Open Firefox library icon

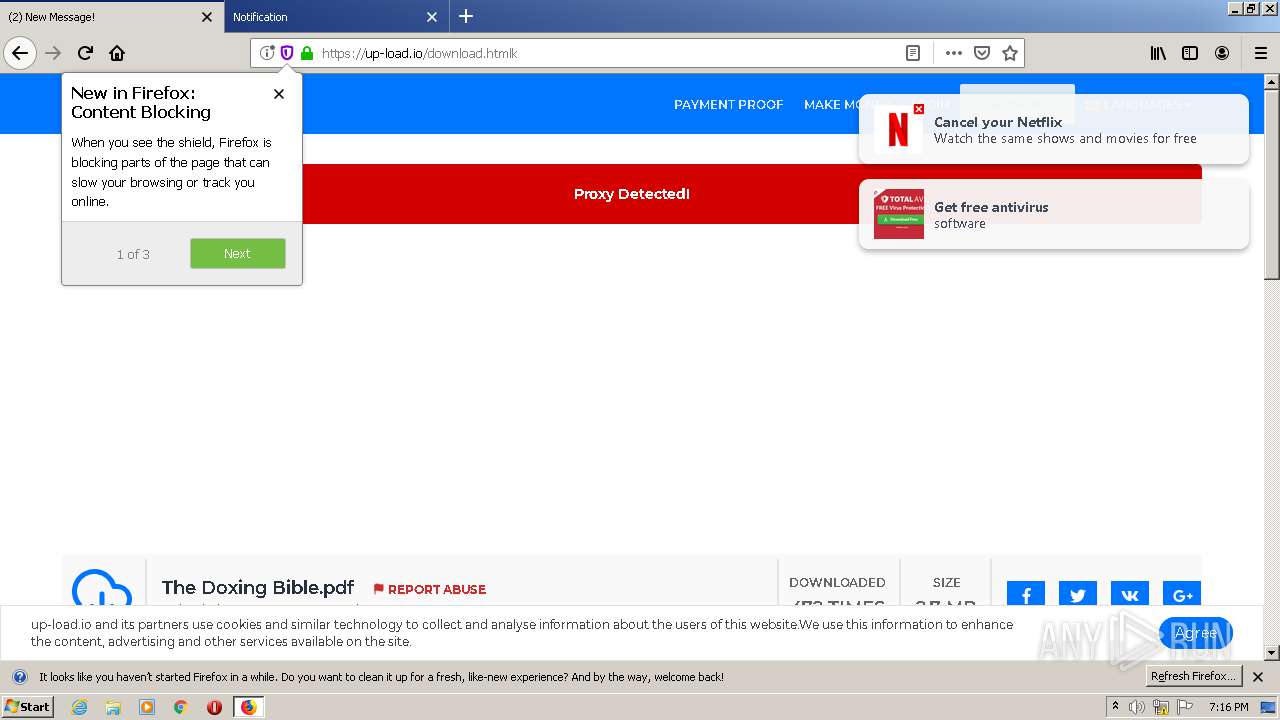tap(1158, 53)
